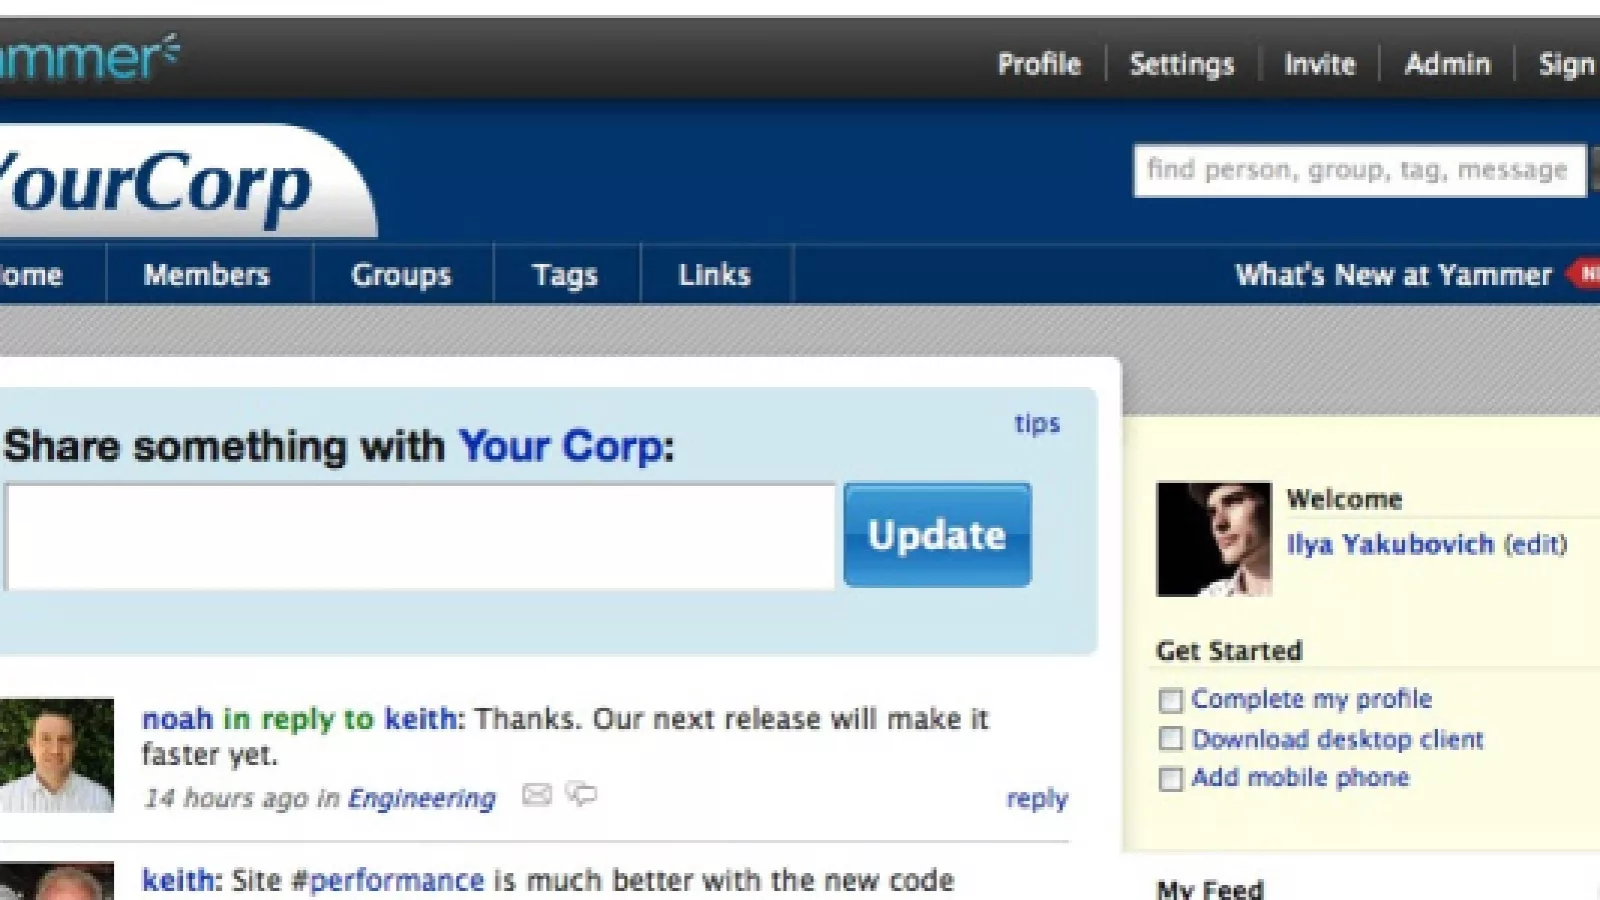Click the YourCorp logo
This screenshot has width=1600, height=900.
point(160,185)
